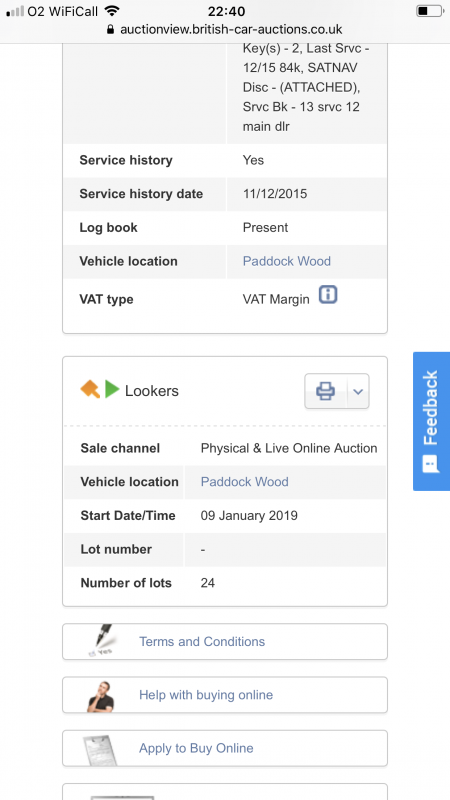Open Paddock Wood link under VAT table

click(287, 261)
